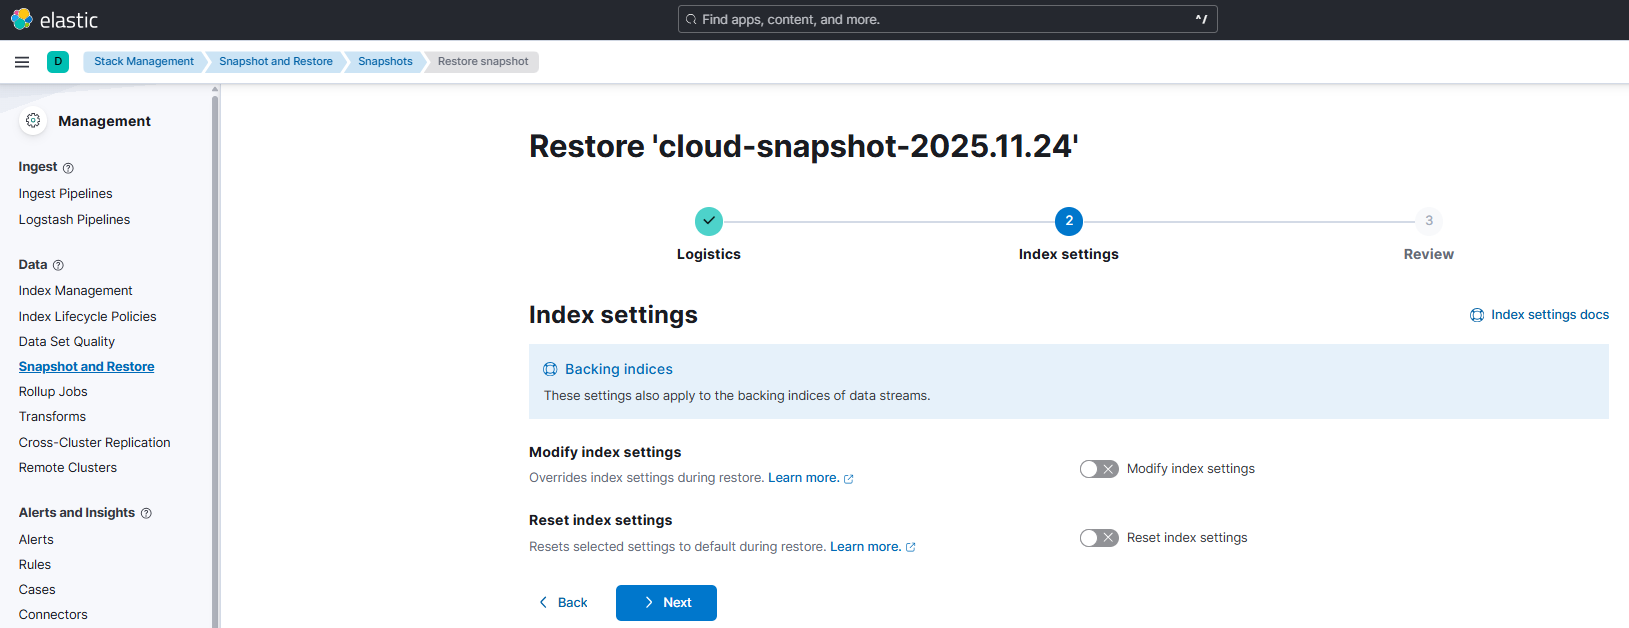1629x628 pixels.
Task: Open Index Lifecycle Policies
Action: (88, 317)
